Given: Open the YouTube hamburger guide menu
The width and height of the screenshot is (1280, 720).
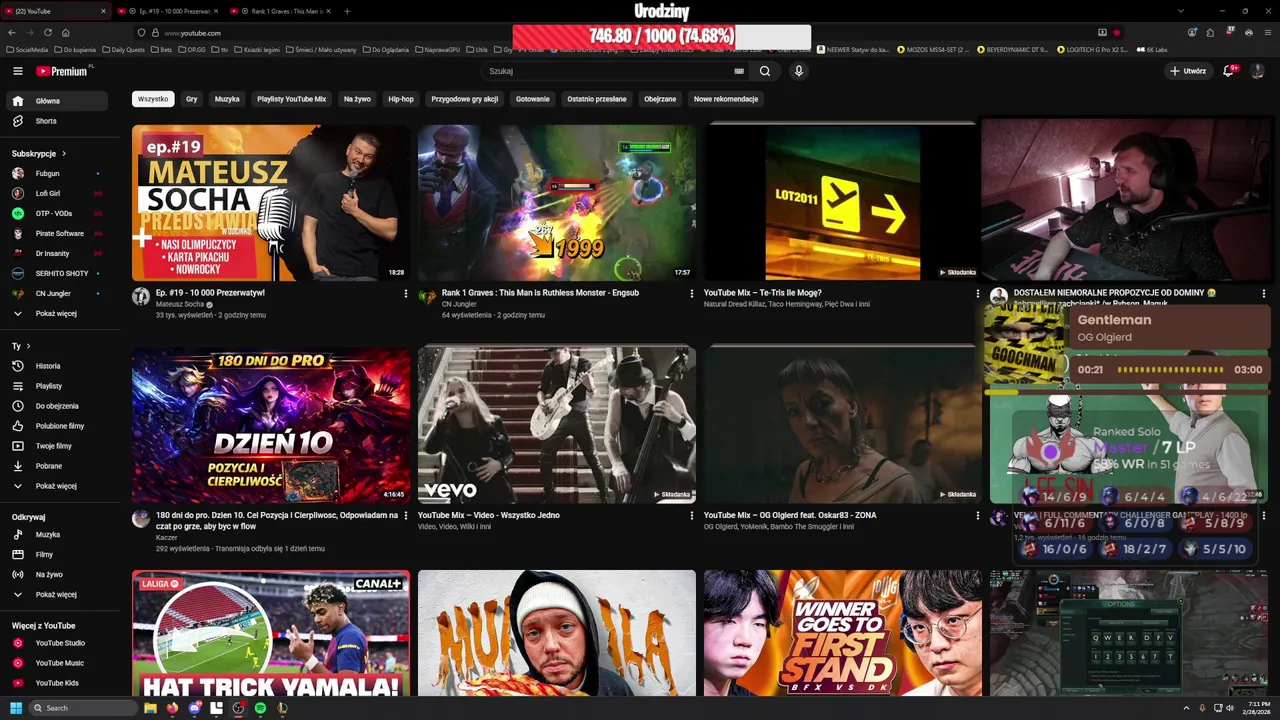Looking at the screenshot, I should coord(17,71).
